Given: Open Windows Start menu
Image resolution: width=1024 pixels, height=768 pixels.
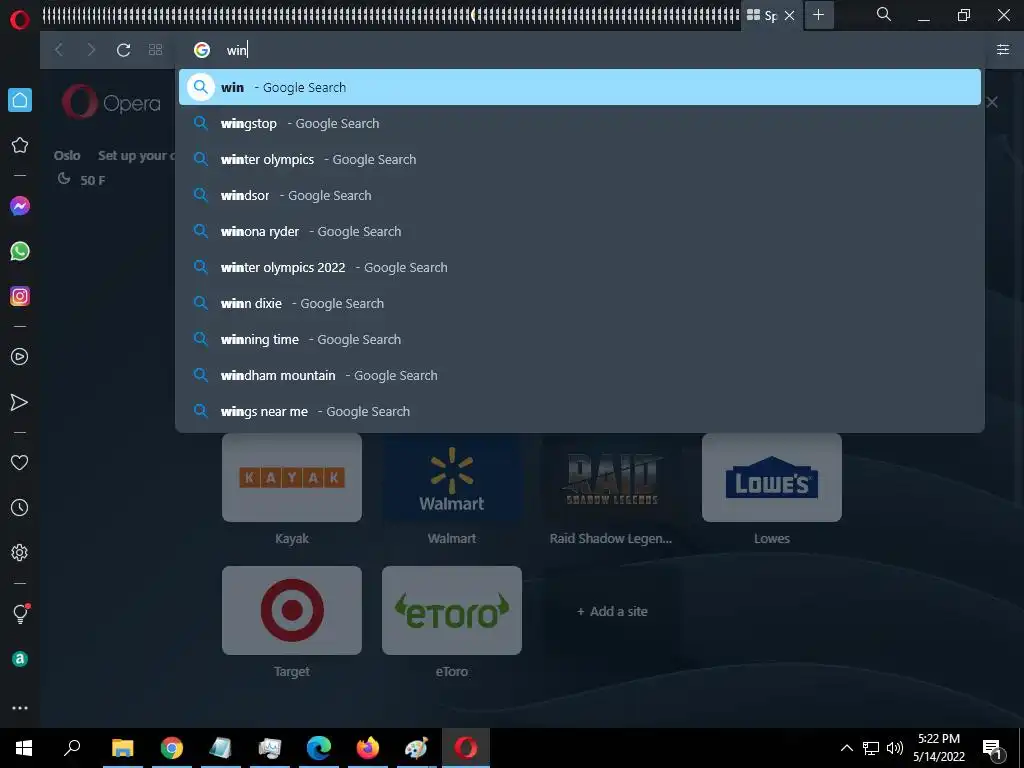Looking at the screenshot, I should [x=24, y=748].
